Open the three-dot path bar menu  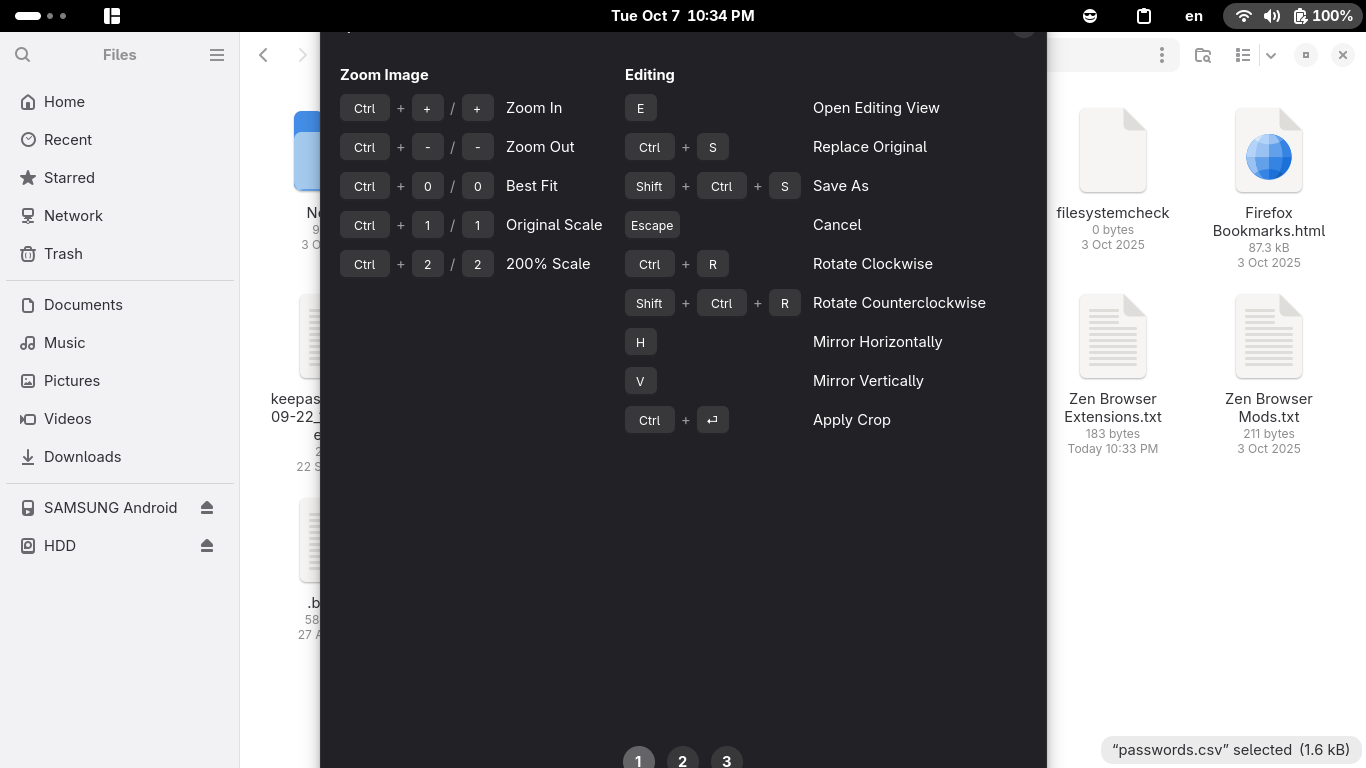(x=1161, y=55)
